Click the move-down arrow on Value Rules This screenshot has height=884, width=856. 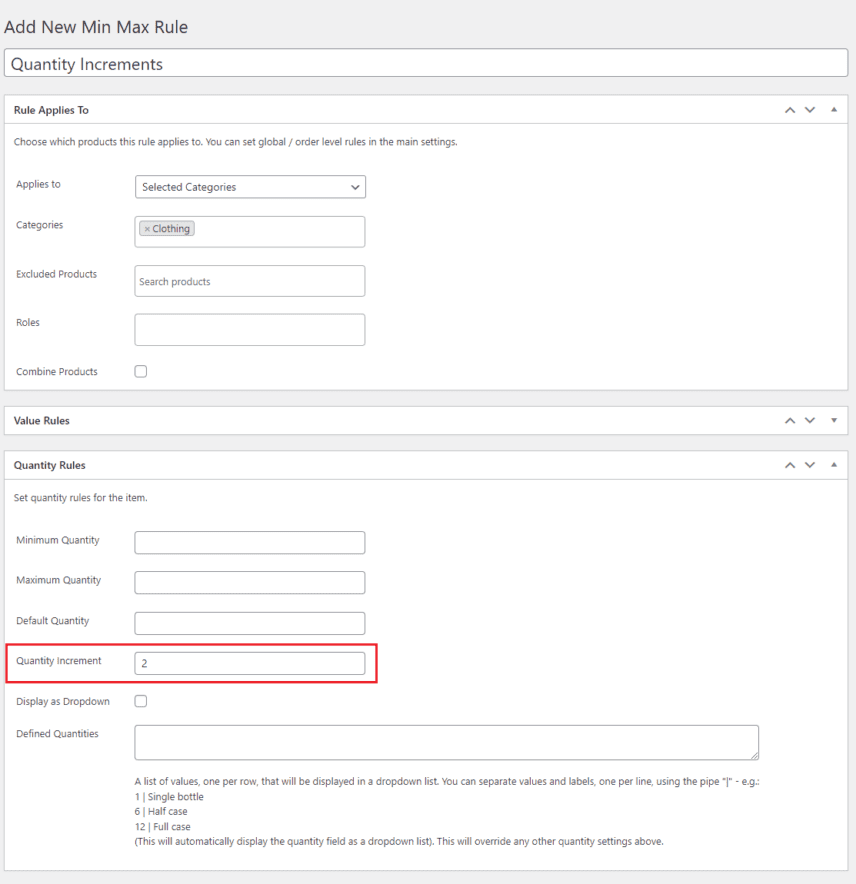[x=810, y=420]
